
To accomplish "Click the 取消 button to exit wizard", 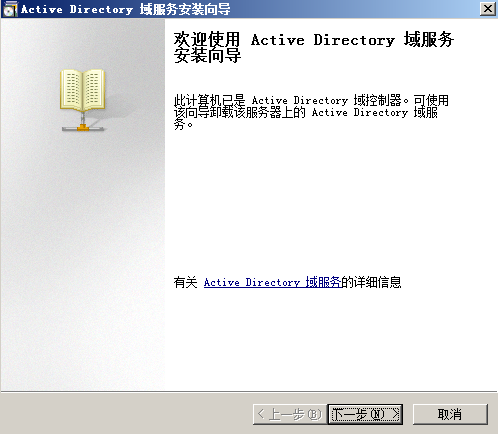I will click(450, 414).
